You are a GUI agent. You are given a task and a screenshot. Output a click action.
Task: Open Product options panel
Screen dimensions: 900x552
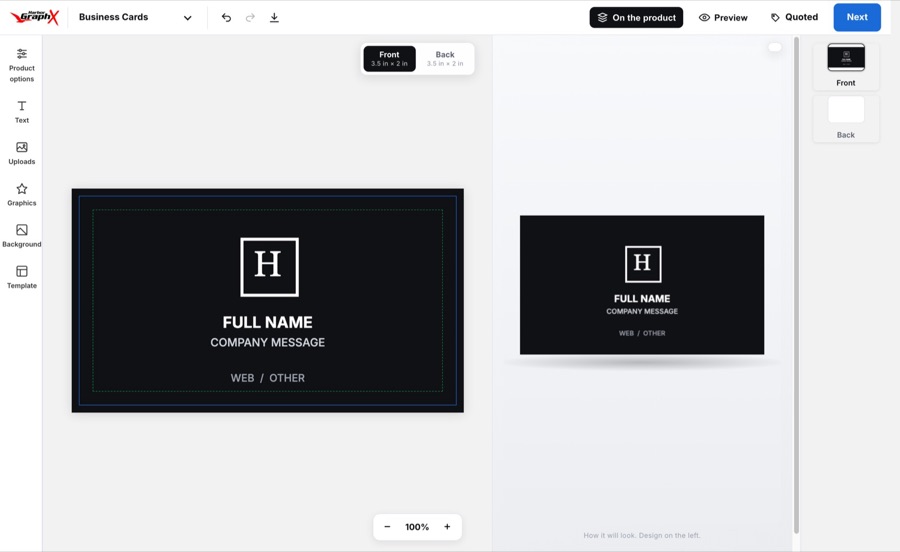coord(21,65)
